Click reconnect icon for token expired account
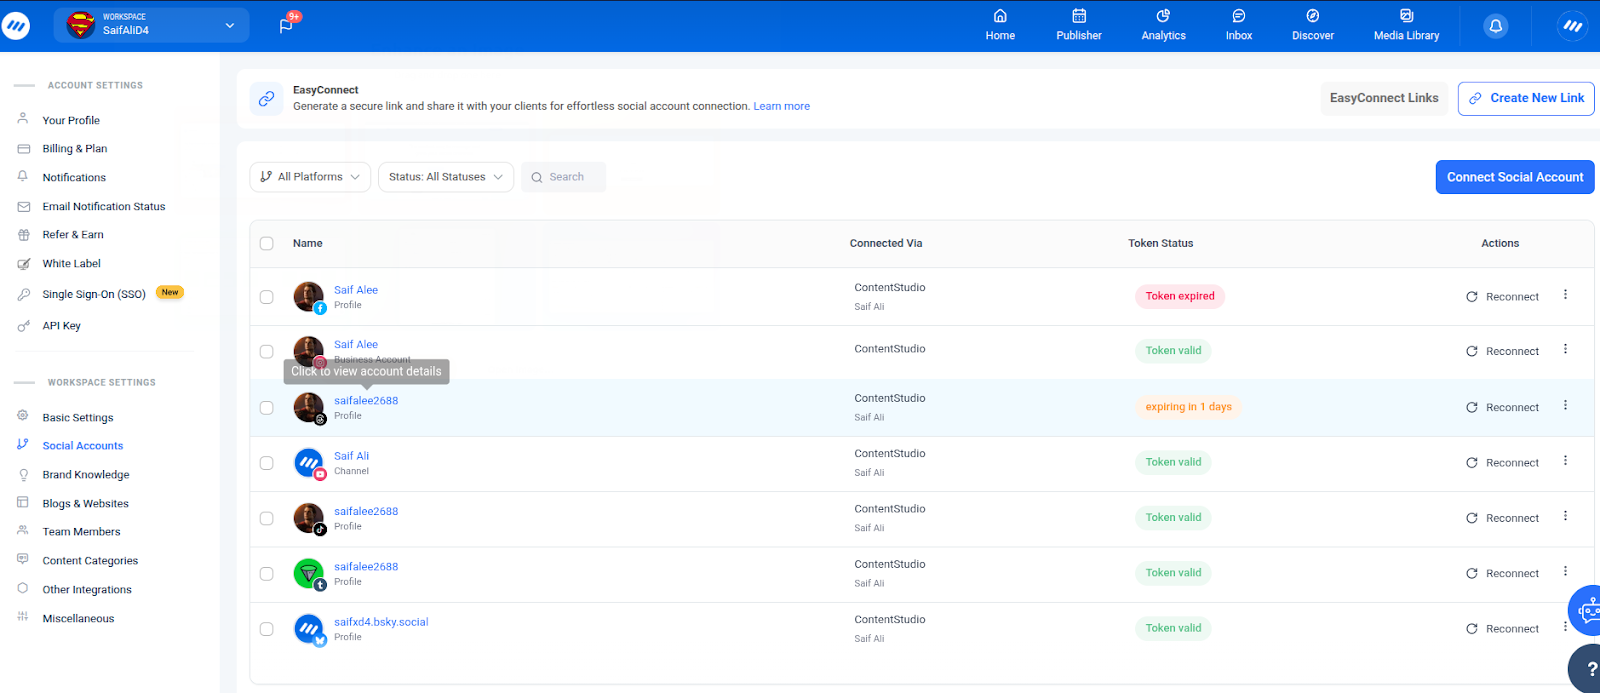The image size is (1600, 693). [x=1472, y=297]
